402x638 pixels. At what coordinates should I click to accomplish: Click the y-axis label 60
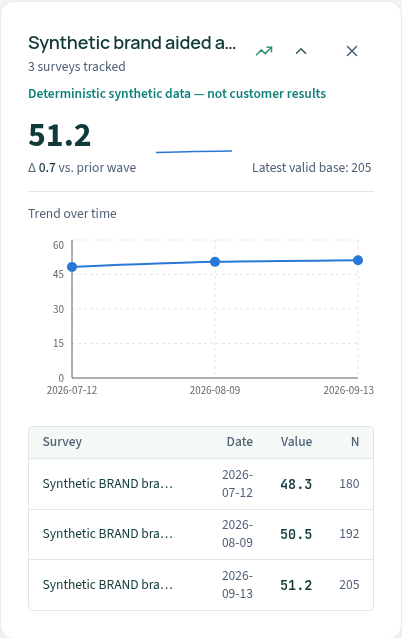[x=59, y=245]
